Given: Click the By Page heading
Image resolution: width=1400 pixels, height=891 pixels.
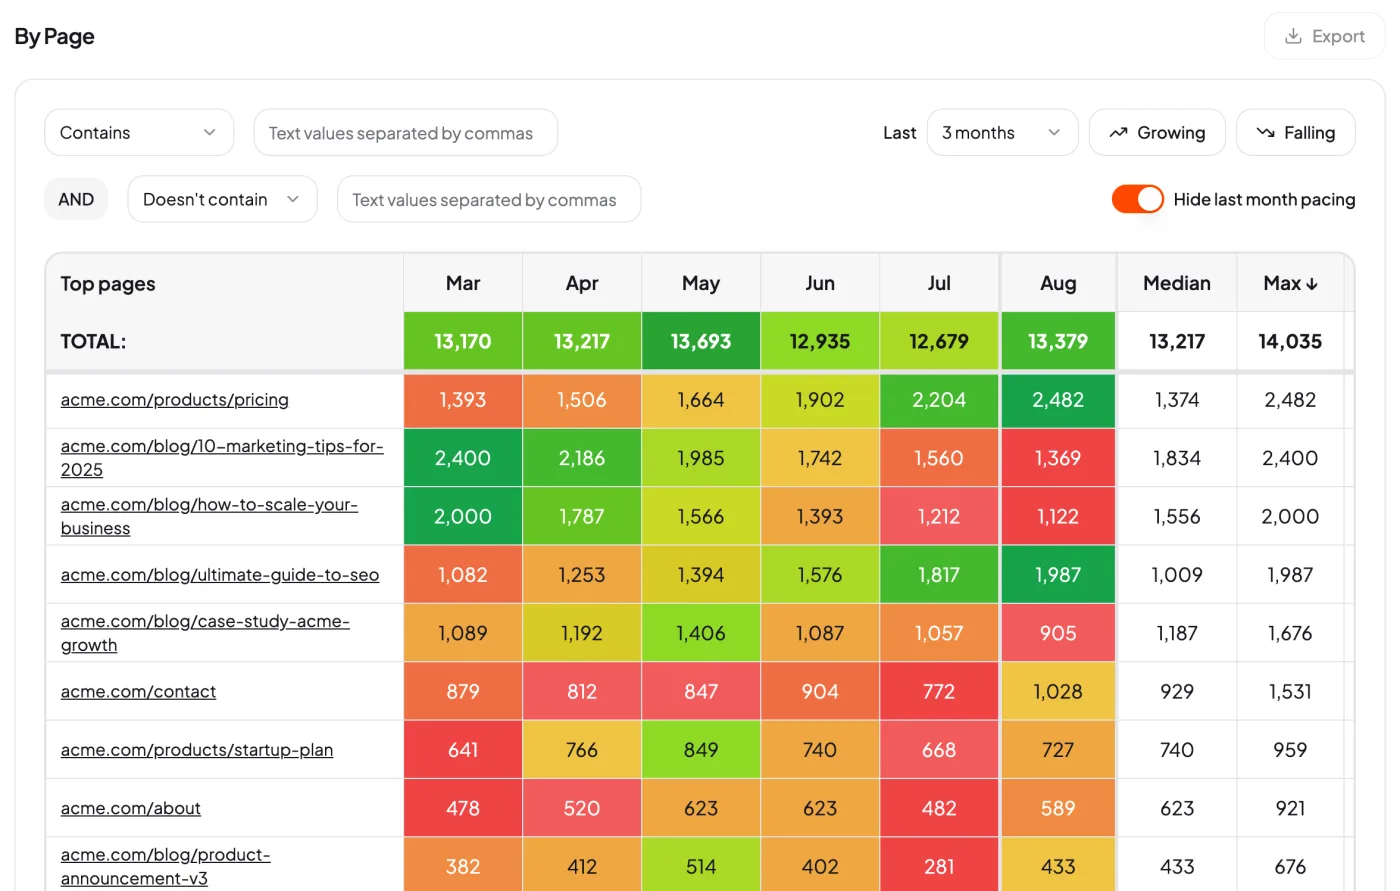Looking at the screenshot, I should [55, 37].
